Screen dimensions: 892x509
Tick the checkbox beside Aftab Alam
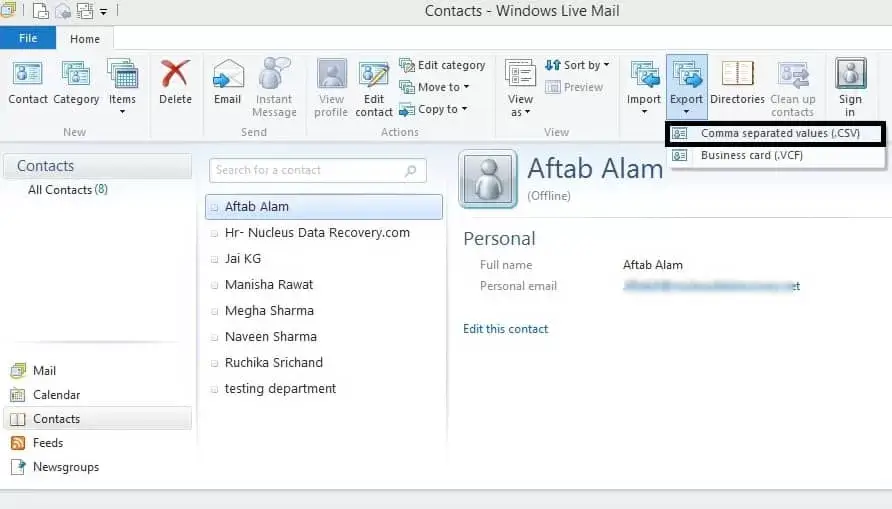tap(214, 208)
